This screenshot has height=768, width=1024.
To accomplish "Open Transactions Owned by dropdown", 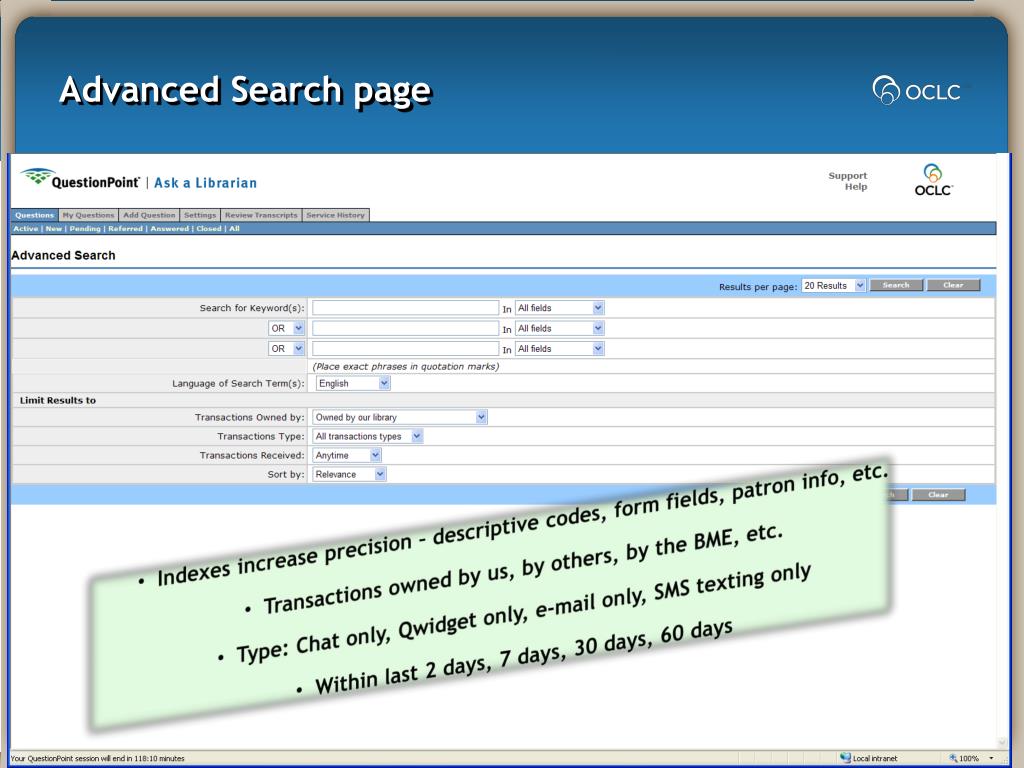I will click(x=400, y=417).
